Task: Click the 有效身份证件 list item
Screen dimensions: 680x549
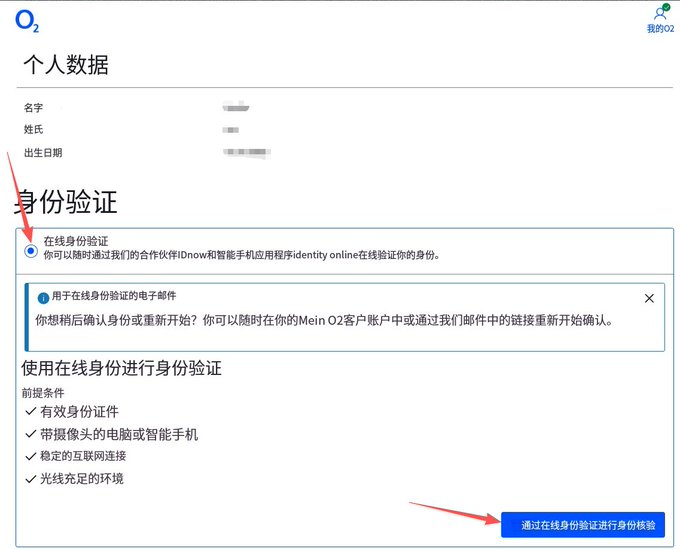Action: point(79,412)
